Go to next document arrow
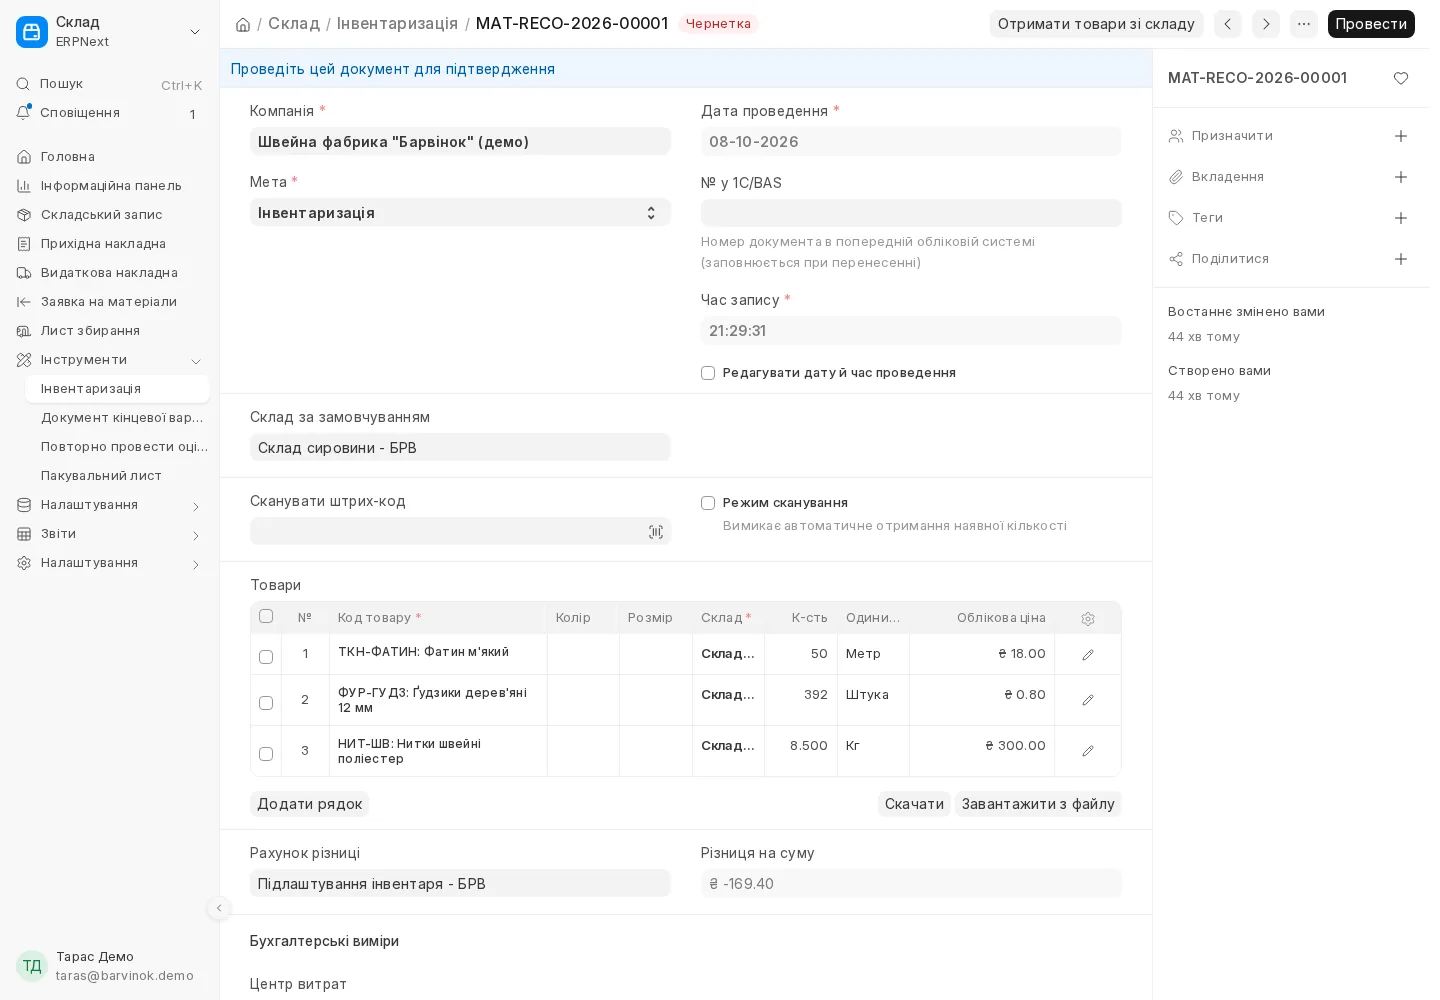Viewport: 1440px width, 1000px height. 1266,24
